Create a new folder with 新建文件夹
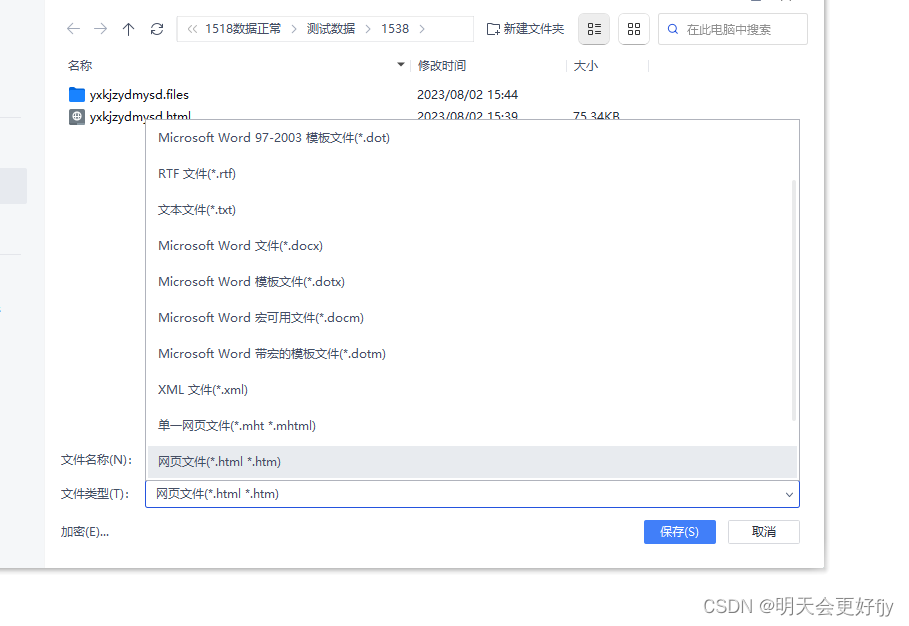 (x=525, y=29)
